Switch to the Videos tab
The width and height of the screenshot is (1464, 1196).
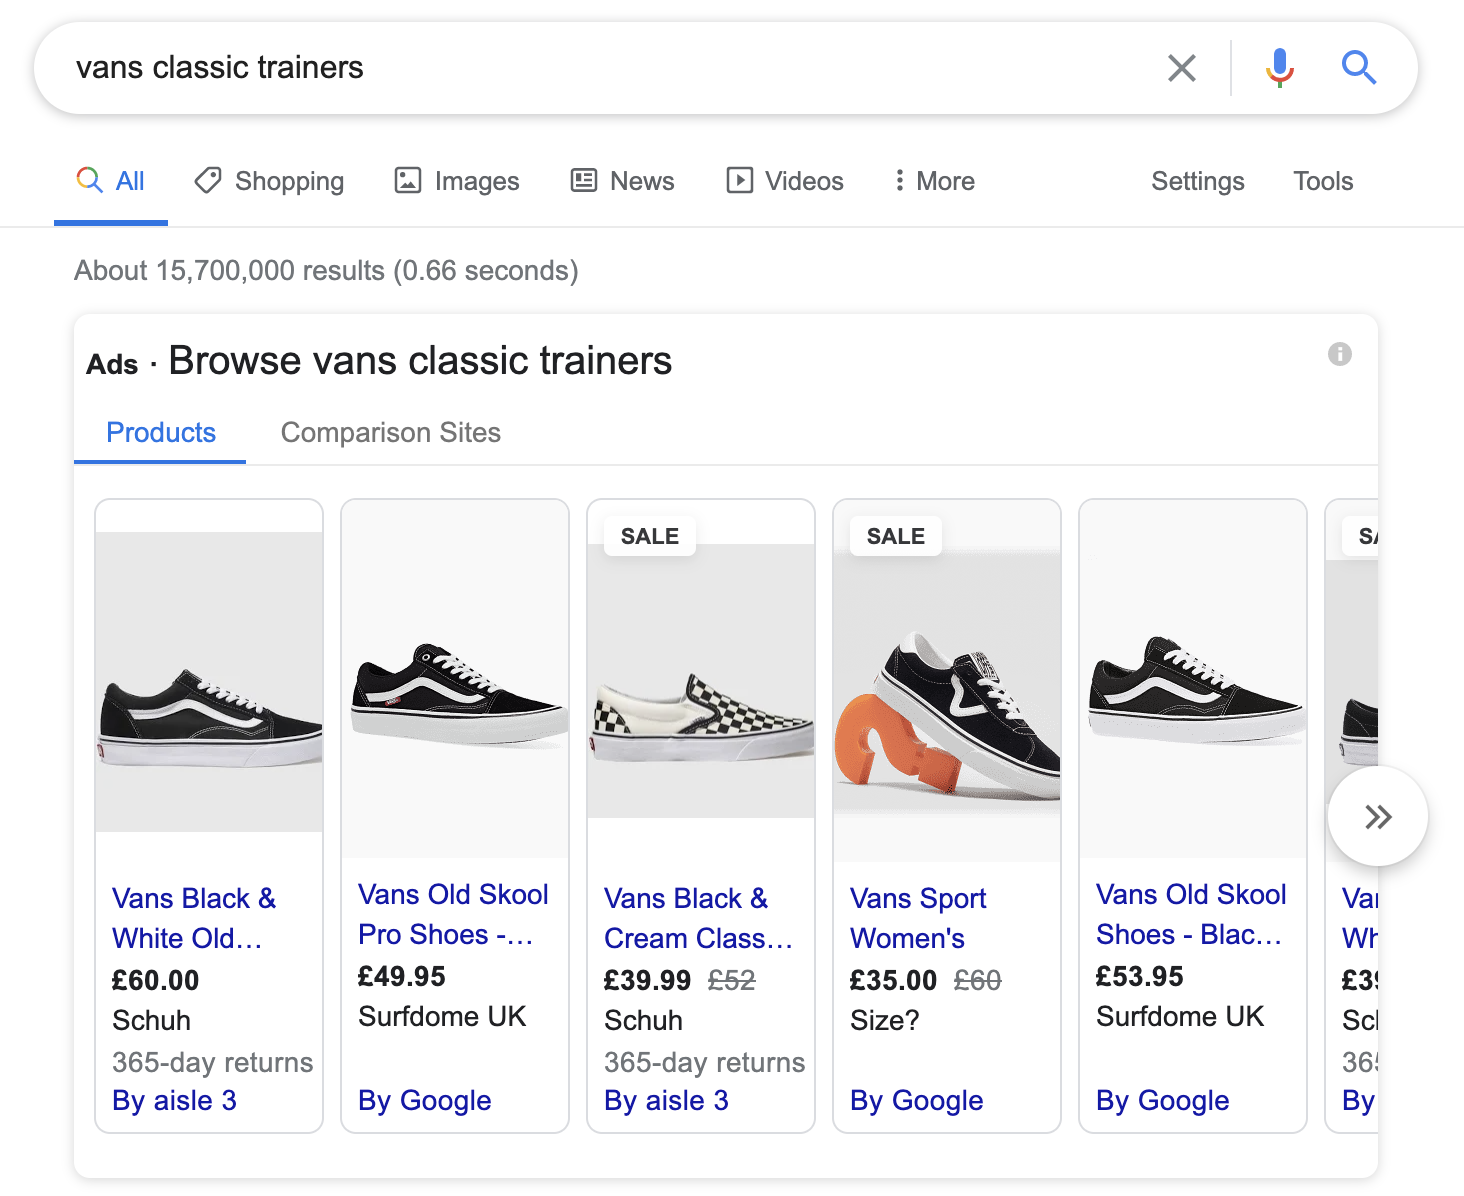click(785, 181)
